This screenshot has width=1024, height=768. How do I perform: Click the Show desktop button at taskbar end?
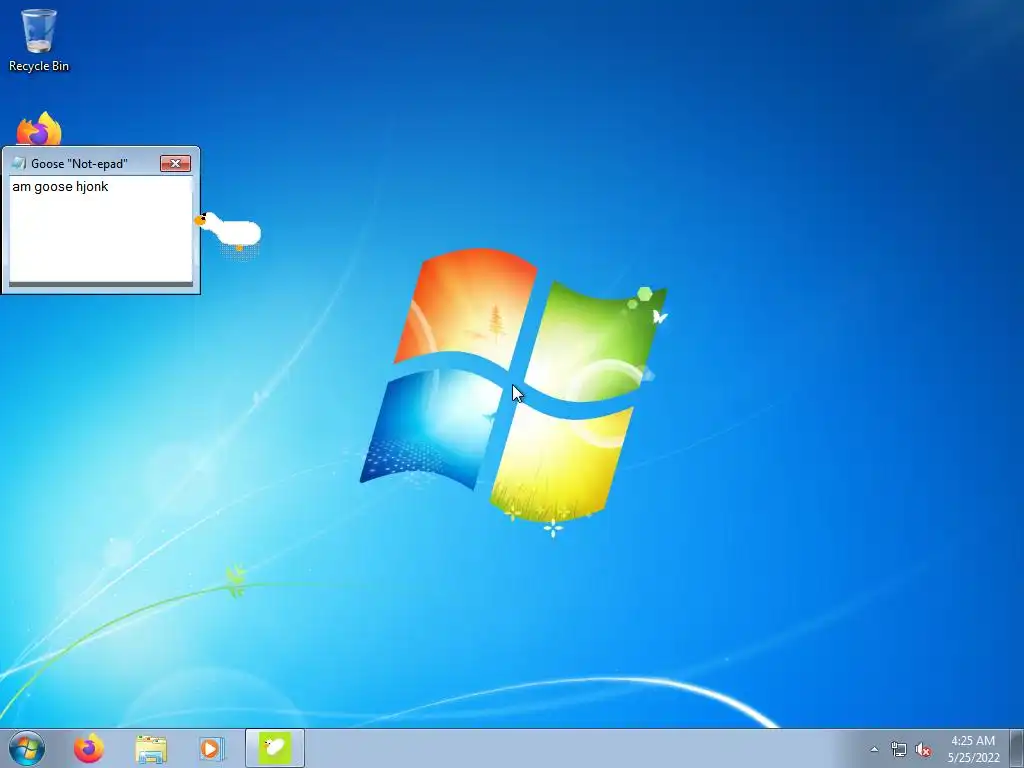tap(1017, 748)
